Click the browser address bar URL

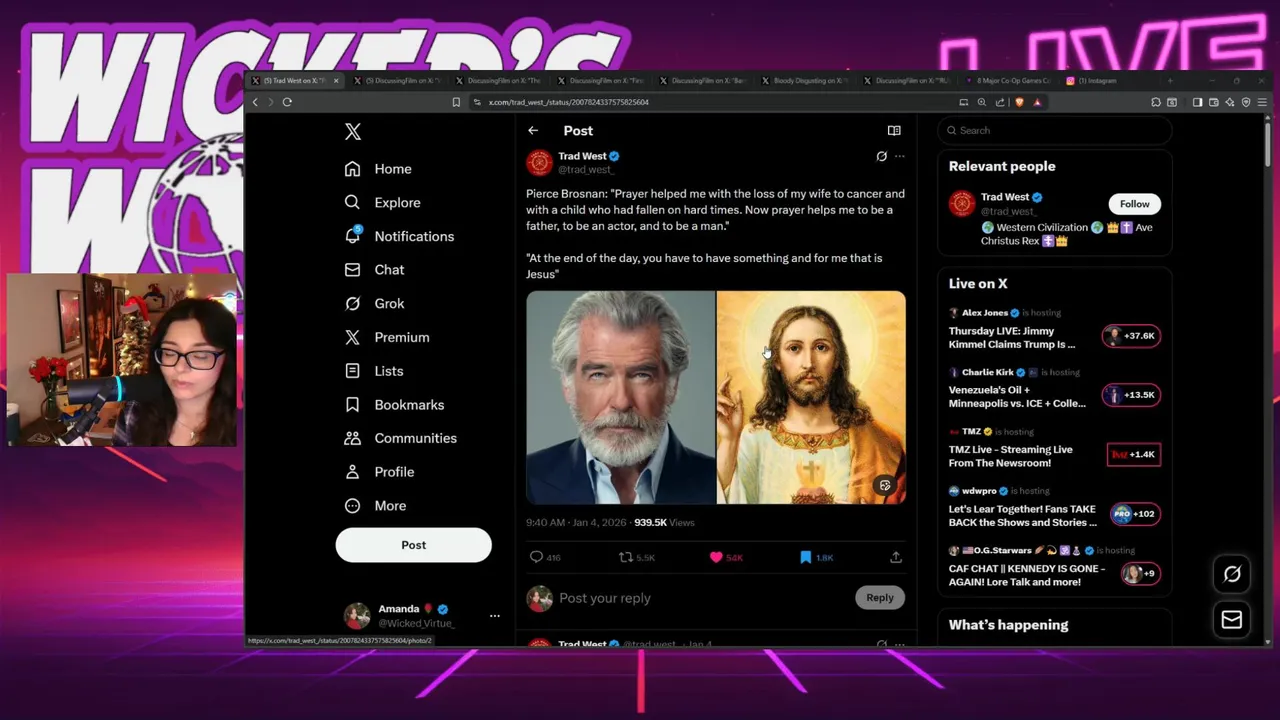point(568,102)
